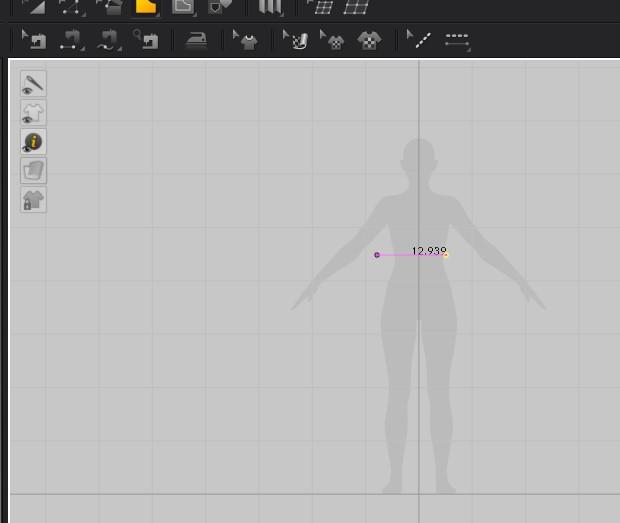
Task: Activate the Steam iron tool
Action: [197, 40]
